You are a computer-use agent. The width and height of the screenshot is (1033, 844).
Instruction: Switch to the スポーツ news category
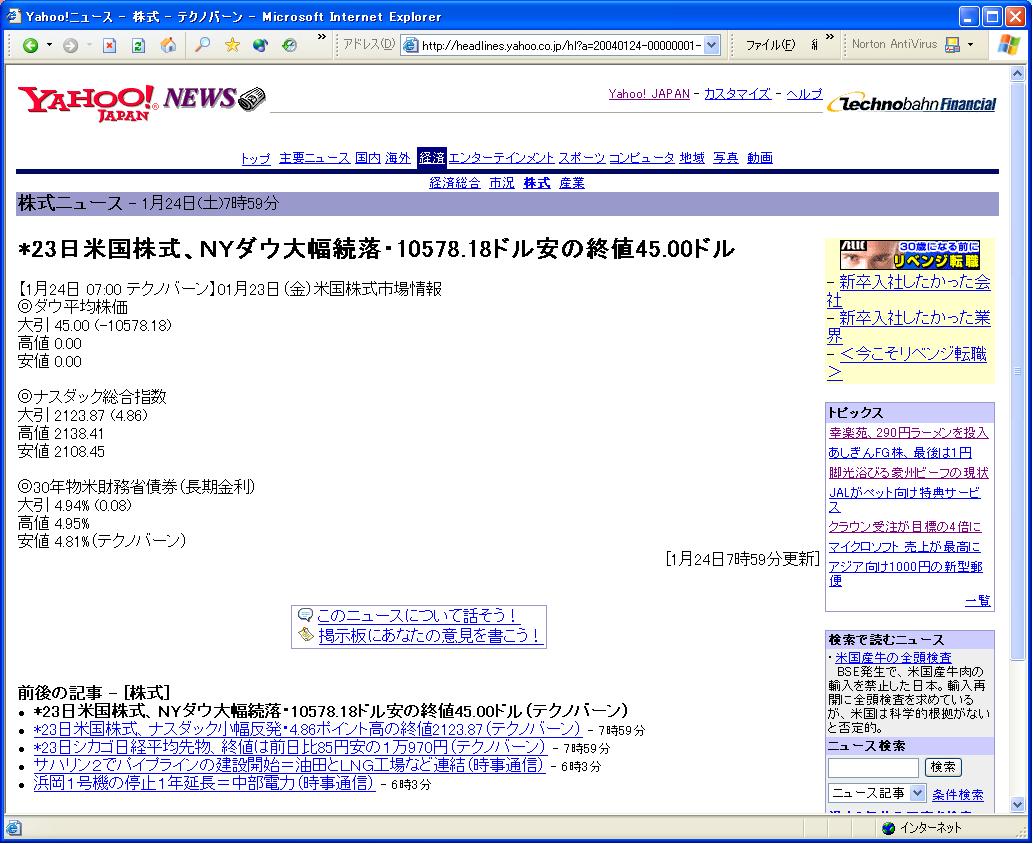581,158
